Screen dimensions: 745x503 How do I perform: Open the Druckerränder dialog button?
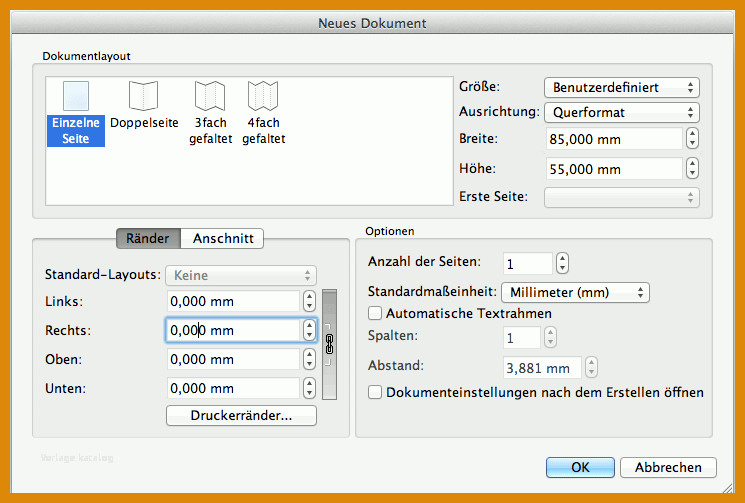(x=241, y=416)
